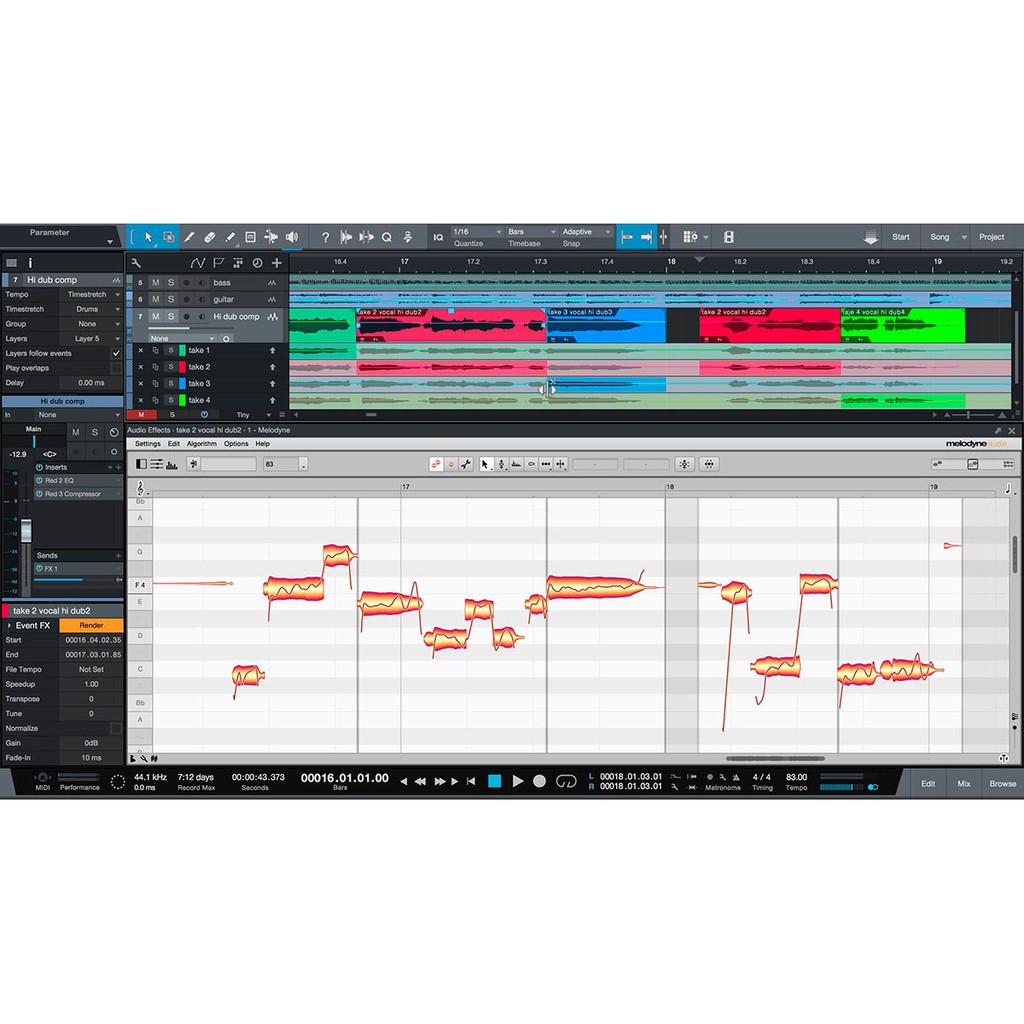Screen dimensions: 1024x1024
Task: Open Melodyne Help menu
Action: [262, 443]
